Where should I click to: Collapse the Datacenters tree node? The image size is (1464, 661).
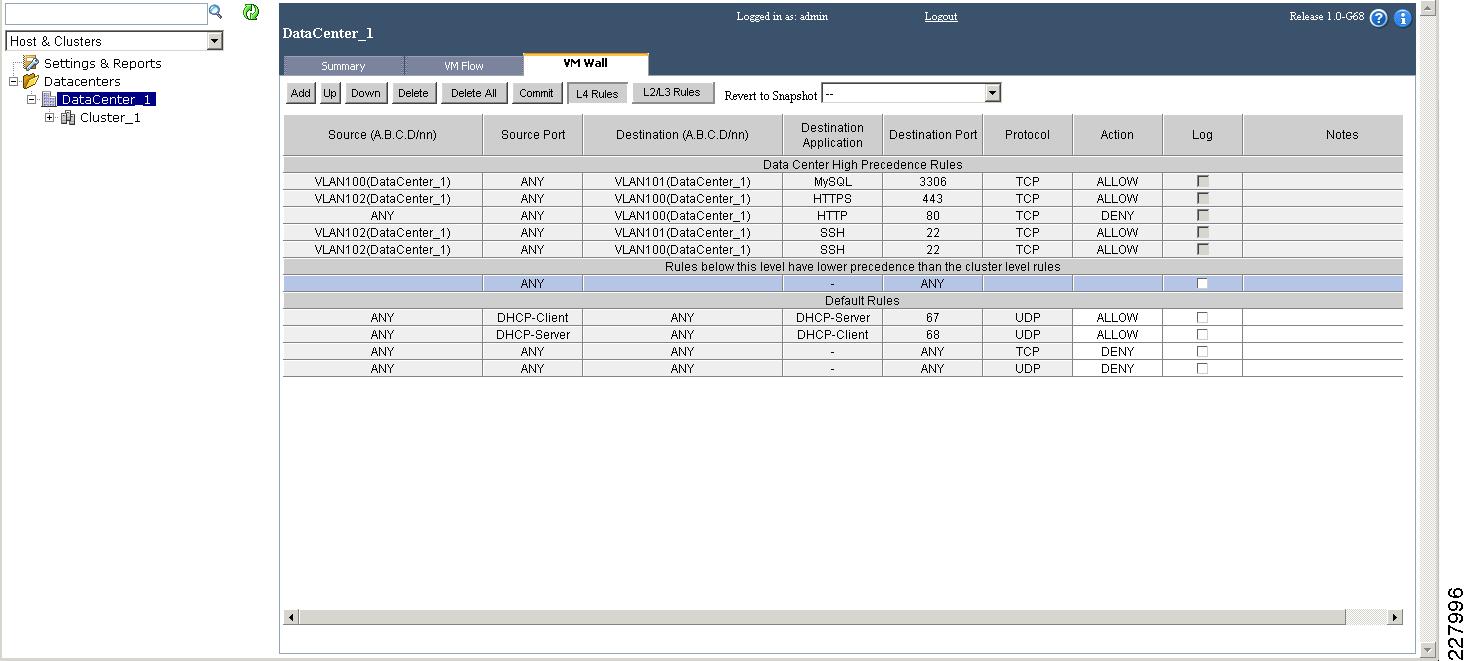pos(13,81)
